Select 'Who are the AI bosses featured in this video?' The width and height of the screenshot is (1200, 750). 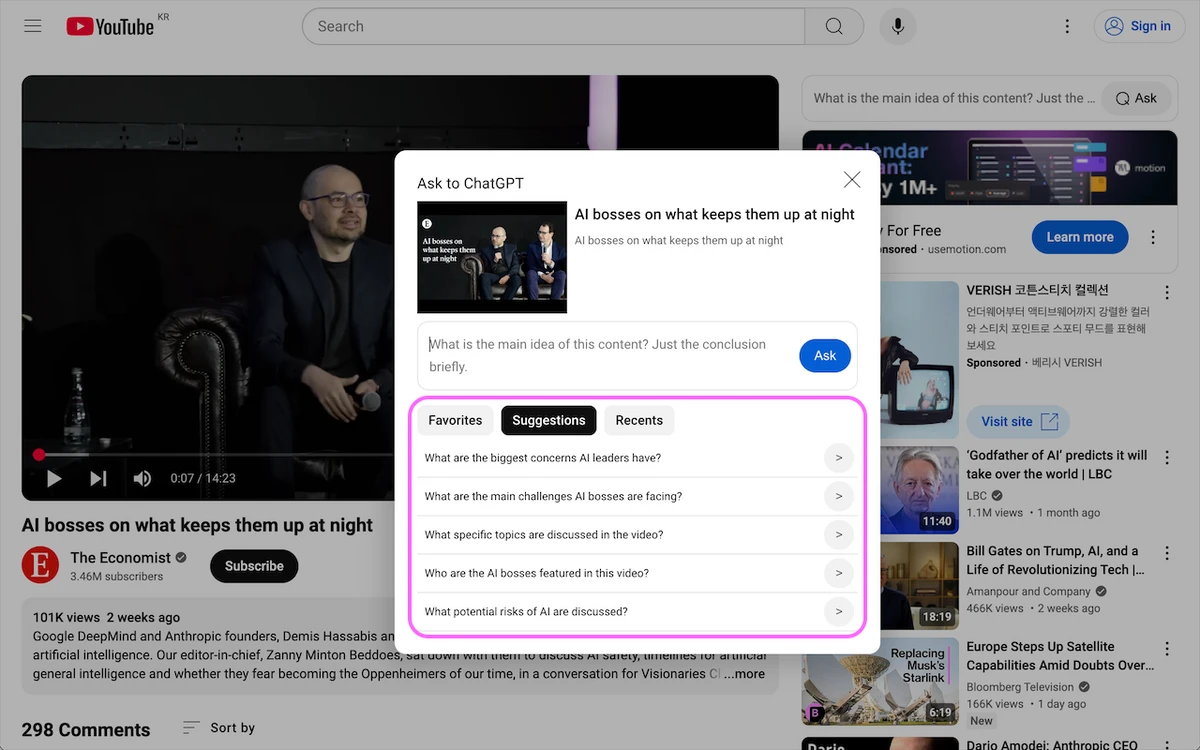(537, 573)
